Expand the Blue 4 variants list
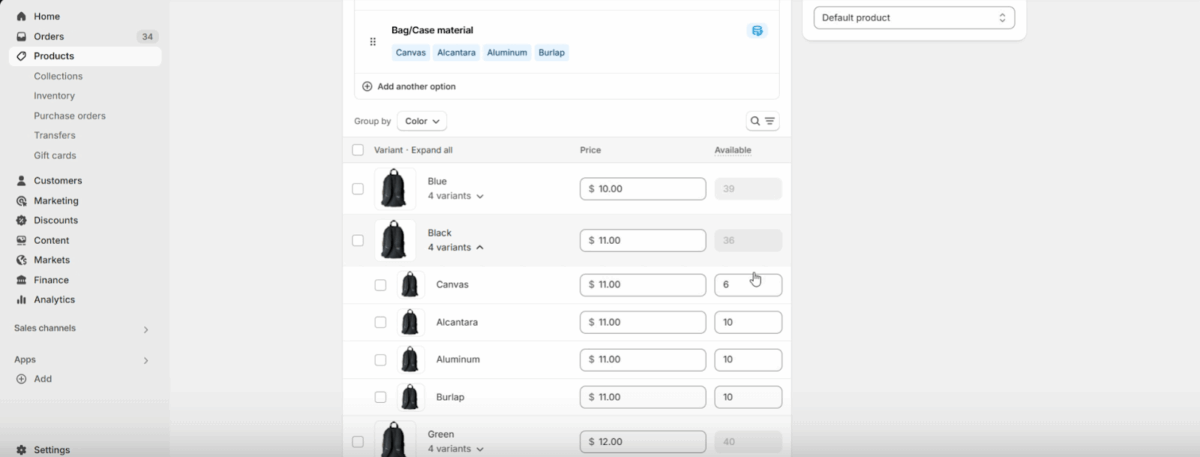 455,196
